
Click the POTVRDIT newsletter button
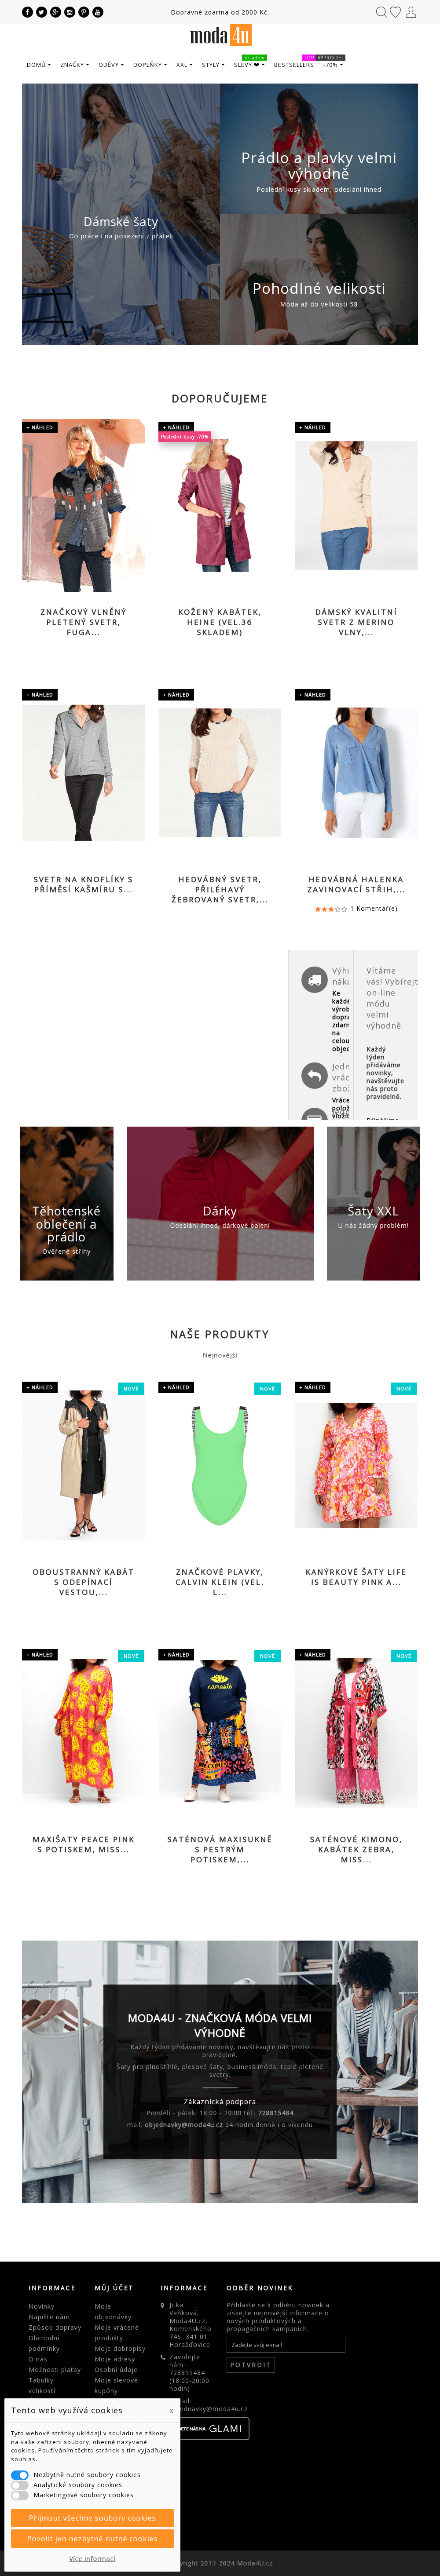[250, 2365]
